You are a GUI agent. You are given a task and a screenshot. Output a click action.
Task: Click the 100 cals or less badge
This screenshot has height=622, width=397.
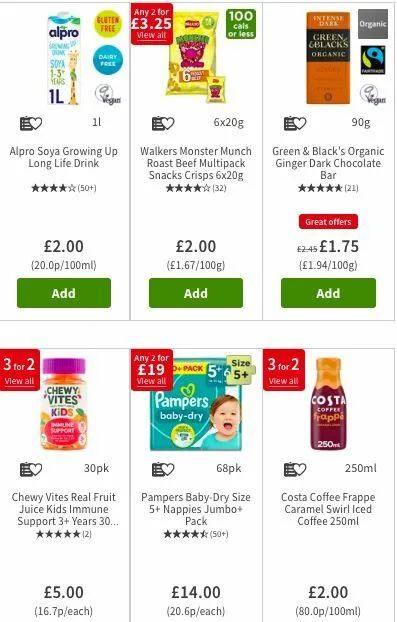(241, 24)
